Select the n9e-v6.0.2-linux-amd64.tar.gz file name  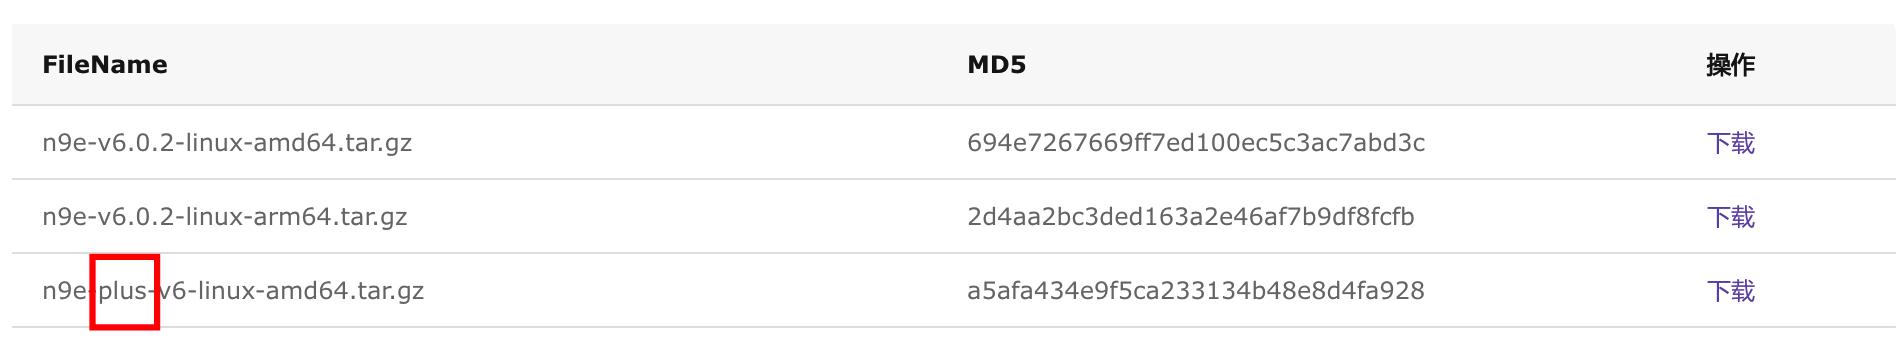[227, 143]
